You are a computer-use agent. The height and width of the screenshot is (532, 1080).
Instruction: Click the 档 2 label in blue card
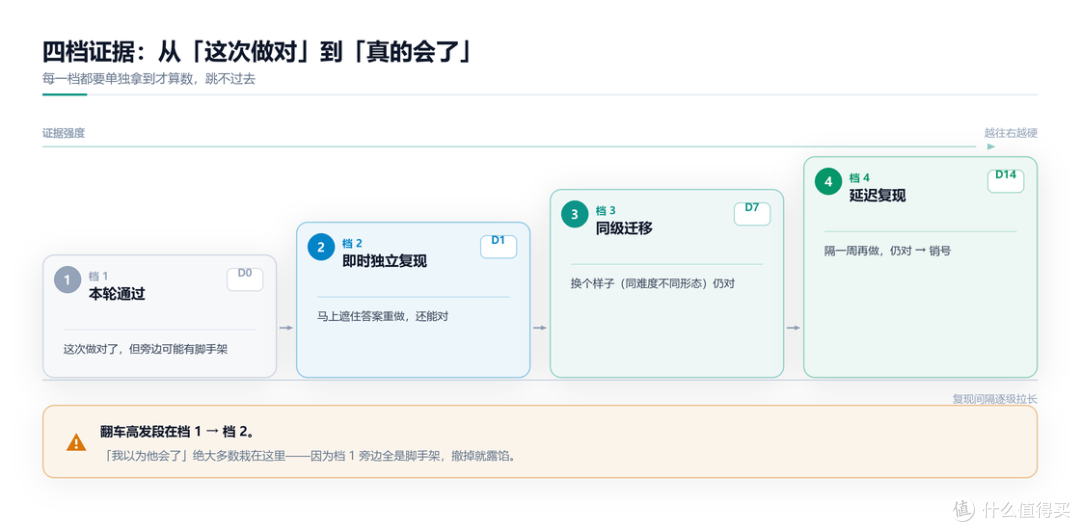[x=352, y=243]
